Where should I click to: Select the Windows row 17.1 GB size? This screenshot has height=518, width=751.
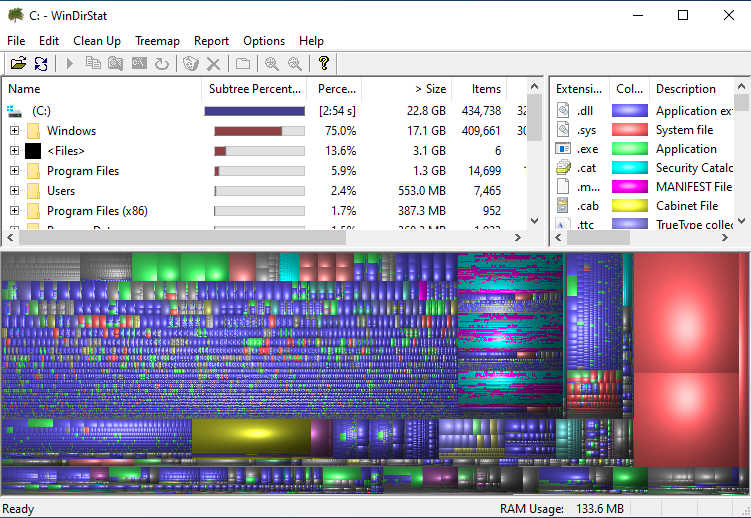pyautogui.click(x=426, y=131)
